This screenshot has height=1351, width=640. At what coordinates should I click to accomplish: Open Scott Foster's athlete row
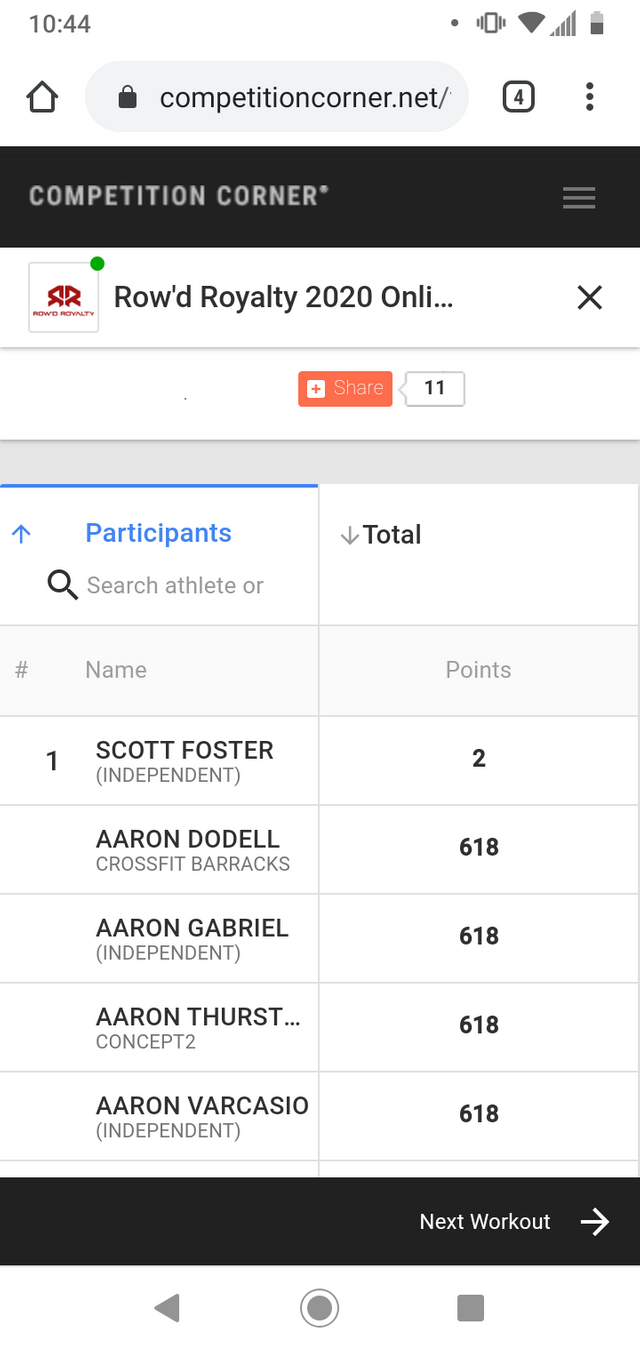coord(184,760)
